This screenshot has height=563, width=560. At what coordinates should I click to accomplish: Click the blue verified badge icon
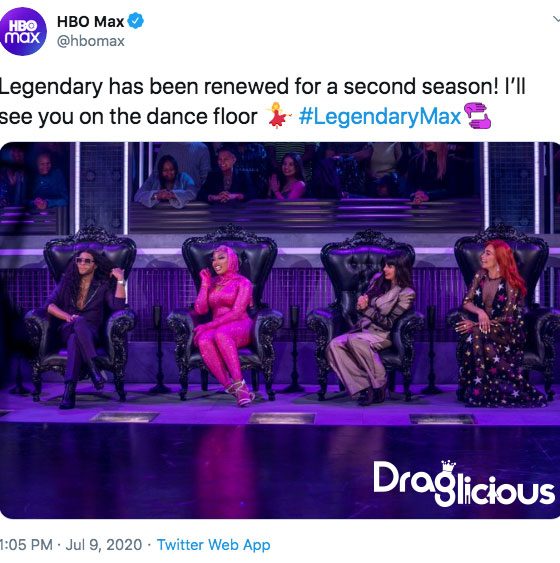pyautogui.click(x=136, y=21)
